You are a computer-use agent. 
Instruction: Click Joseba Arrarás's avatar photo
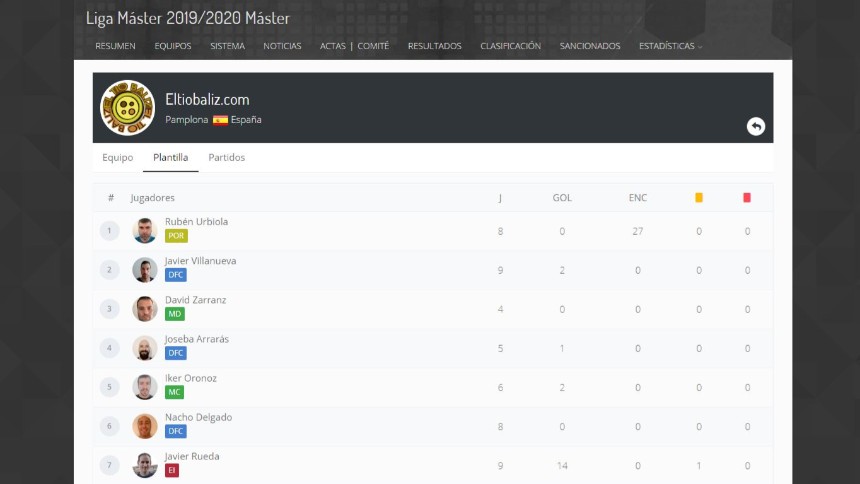click(x=145, y=348)
